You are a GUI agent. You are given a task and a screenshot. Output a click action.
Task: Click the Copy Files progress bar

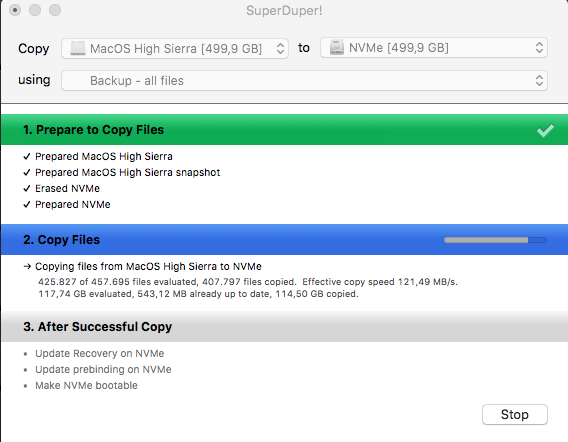(x=496, y=240)
